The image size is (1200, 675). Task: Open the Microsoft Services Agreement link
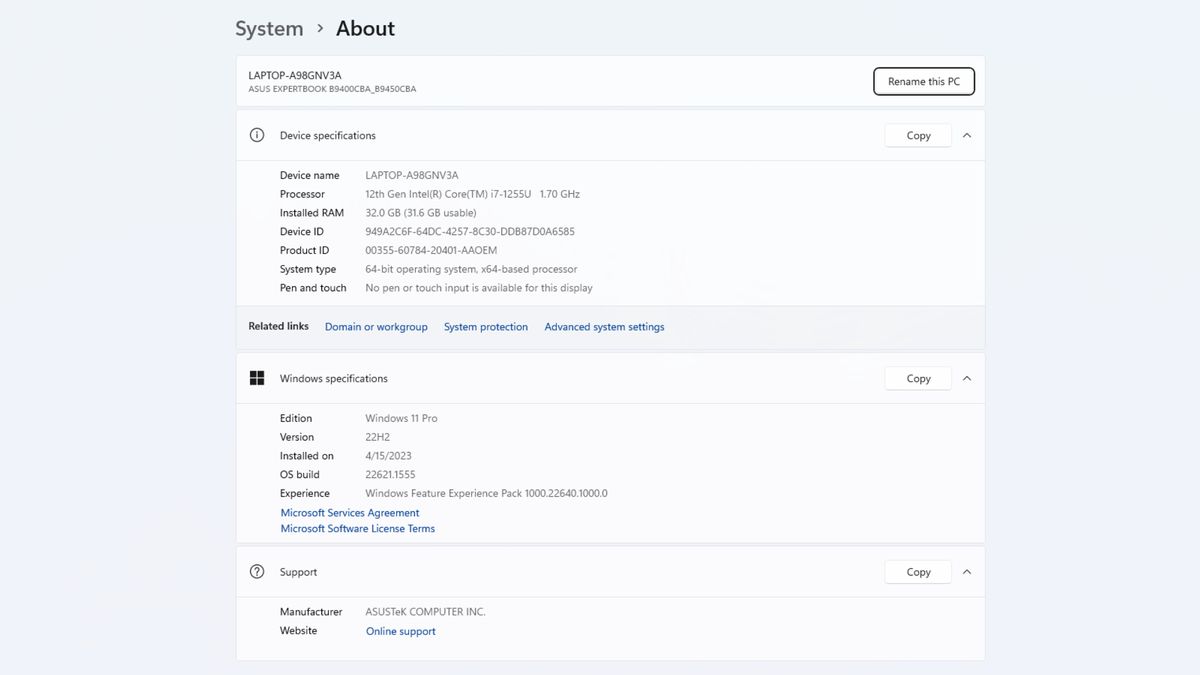[350, 513]
